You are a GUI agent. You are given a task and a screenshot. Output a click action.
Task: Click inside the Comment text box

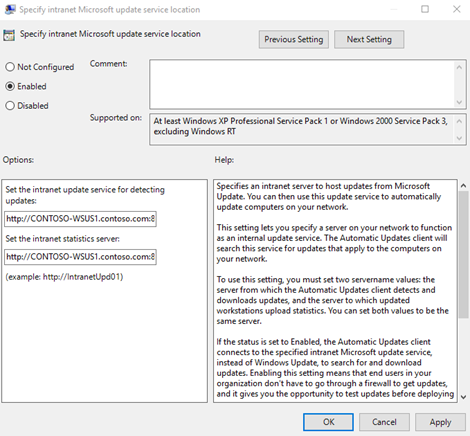pyautogui.click(x=302, y=84)
